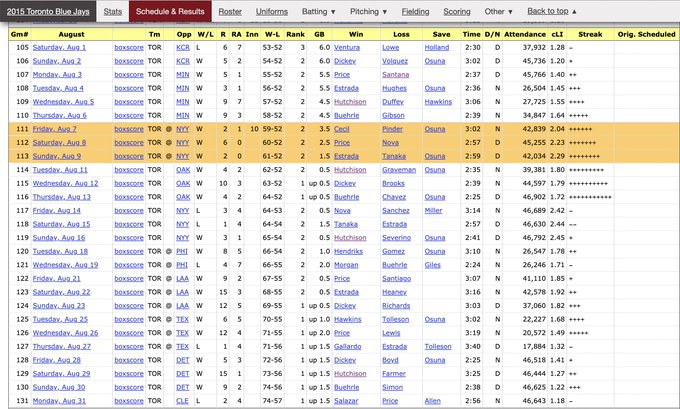
Task: Sort by the cLI column header
Action: point(557,34)
